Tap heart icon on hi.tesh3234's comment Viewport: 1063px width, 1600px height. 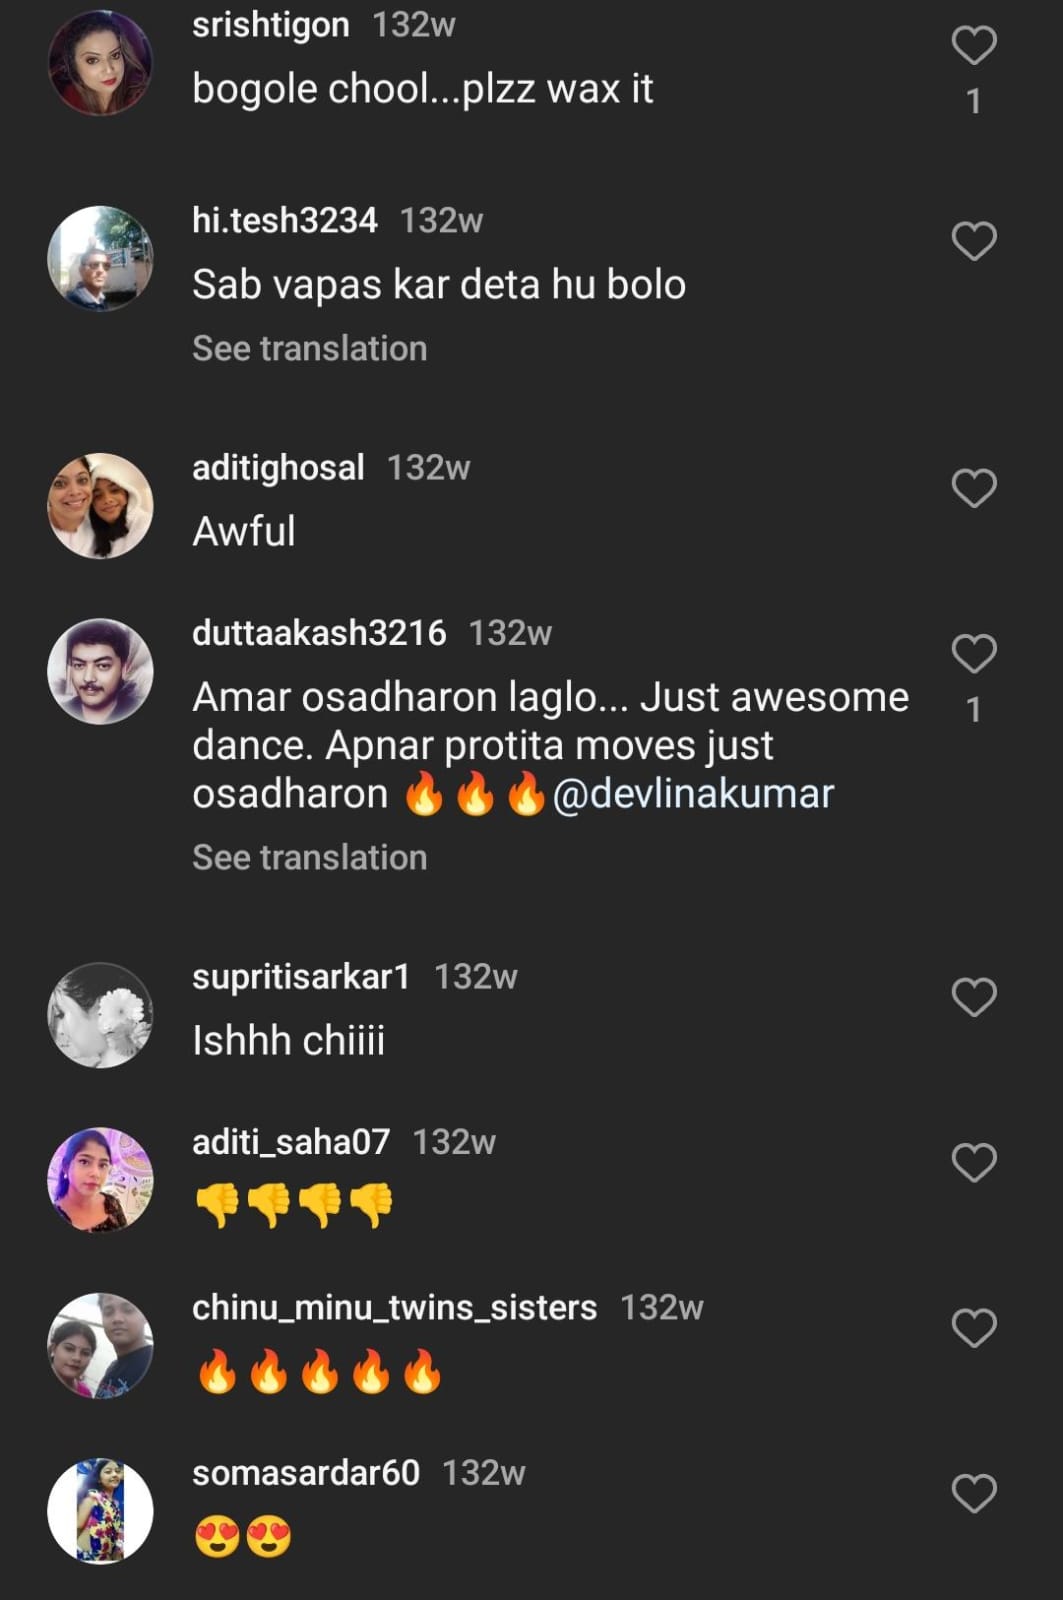pos(973,242)
